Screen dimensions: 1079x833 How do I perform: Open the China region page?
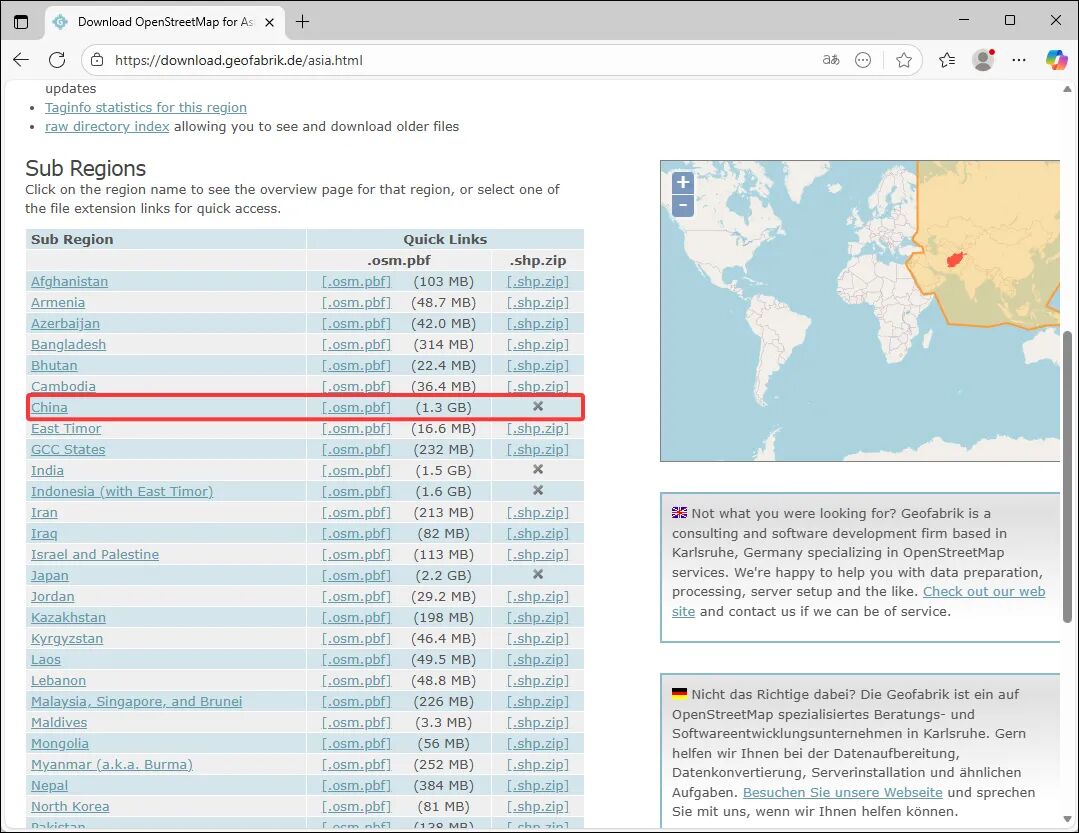[x=50, y=407]
